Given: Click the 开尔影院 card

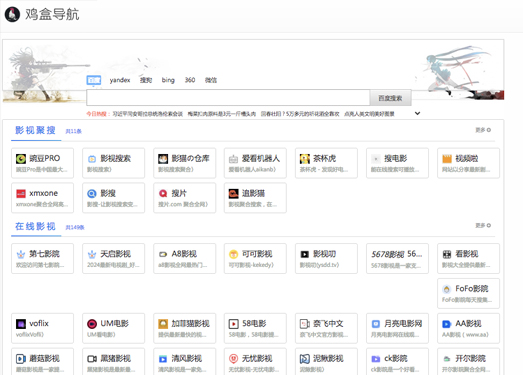Looking at the screenshot, I should coord(468,362).
